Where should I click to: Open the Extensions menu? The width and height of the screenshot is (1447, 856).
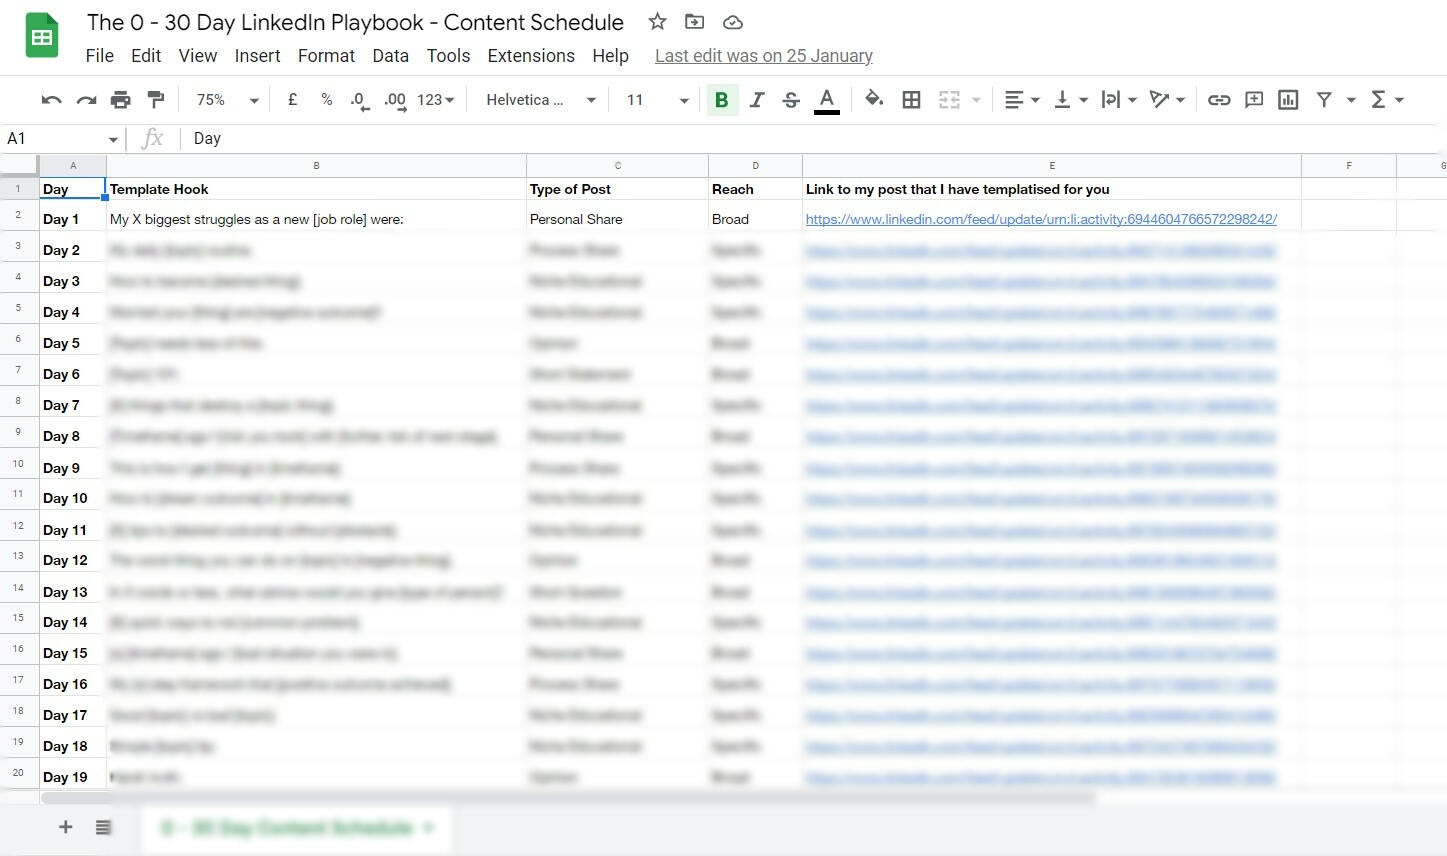click(x=531, y=56)
